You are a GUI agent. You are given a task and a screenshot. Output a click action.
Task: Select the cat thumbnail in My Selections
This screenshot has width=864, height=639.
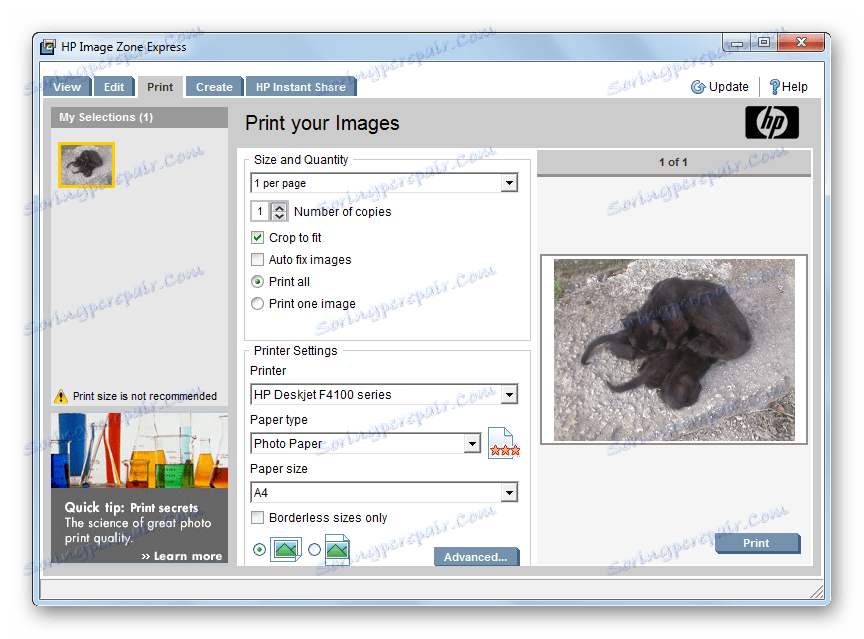click(87, 165)
